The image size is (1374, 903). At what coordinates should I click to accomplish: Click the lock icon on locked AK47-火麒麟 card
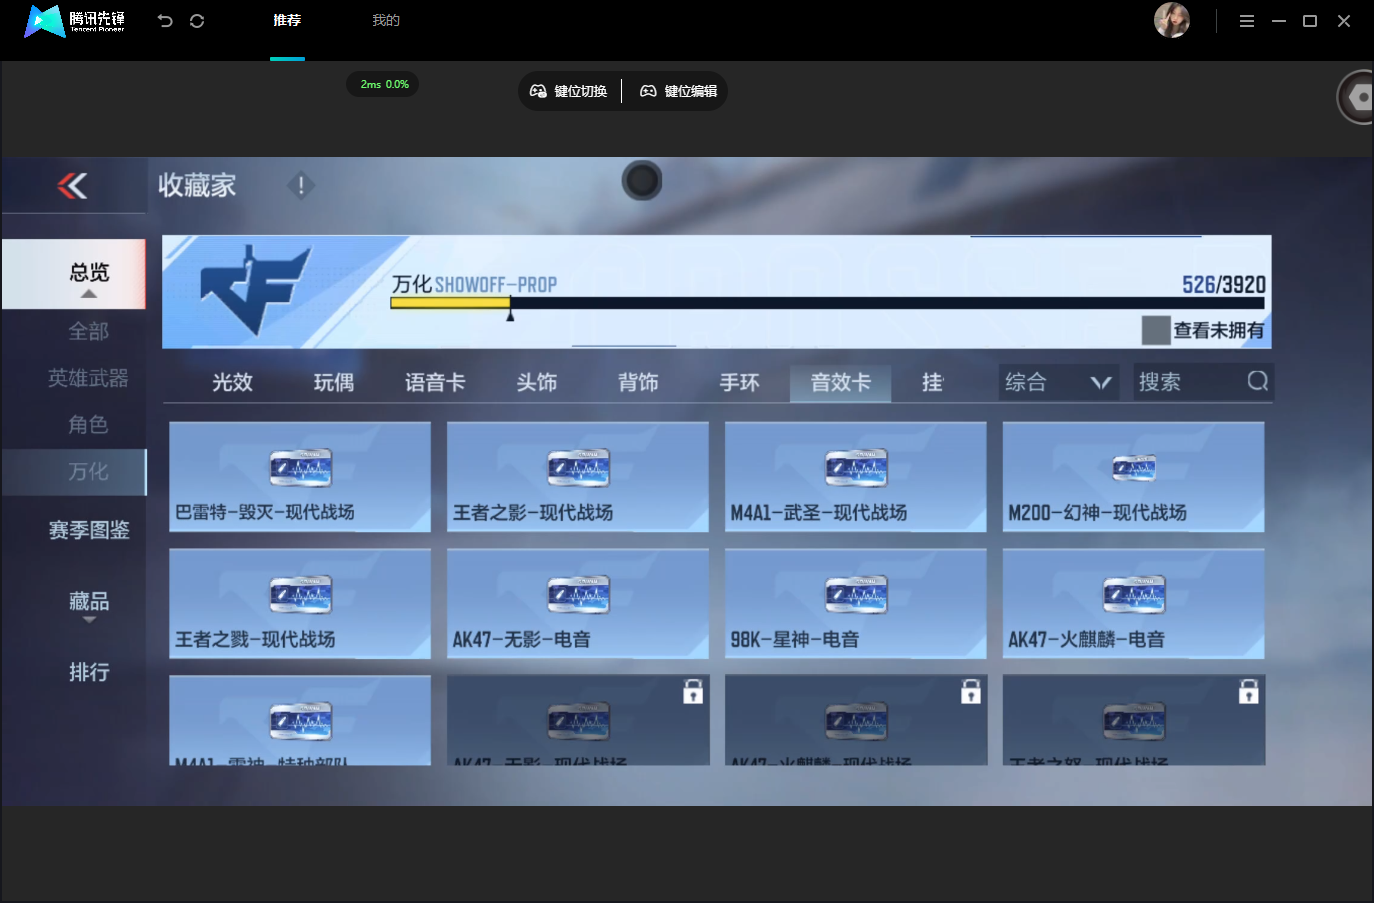click(x=971, y=691)
